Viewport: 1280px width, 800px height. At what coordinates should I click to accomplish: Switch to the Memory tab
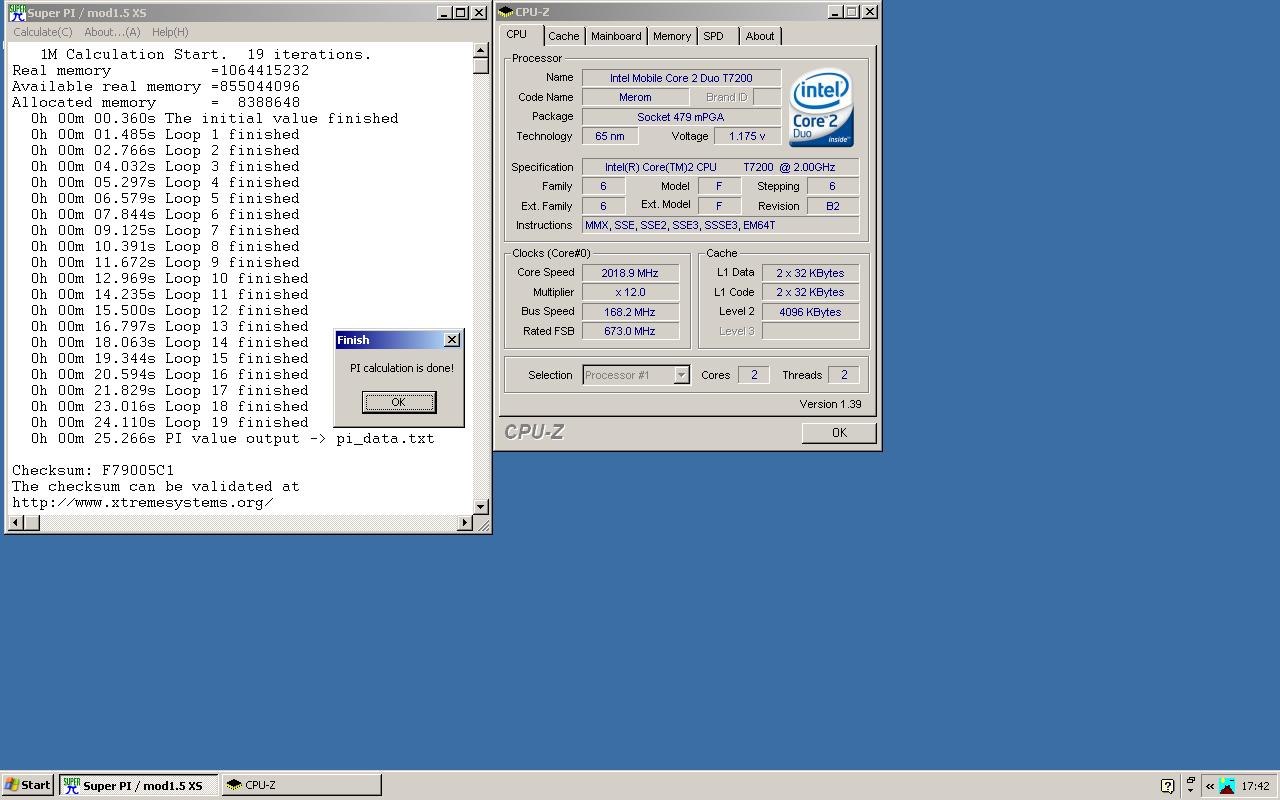[672, 36]
